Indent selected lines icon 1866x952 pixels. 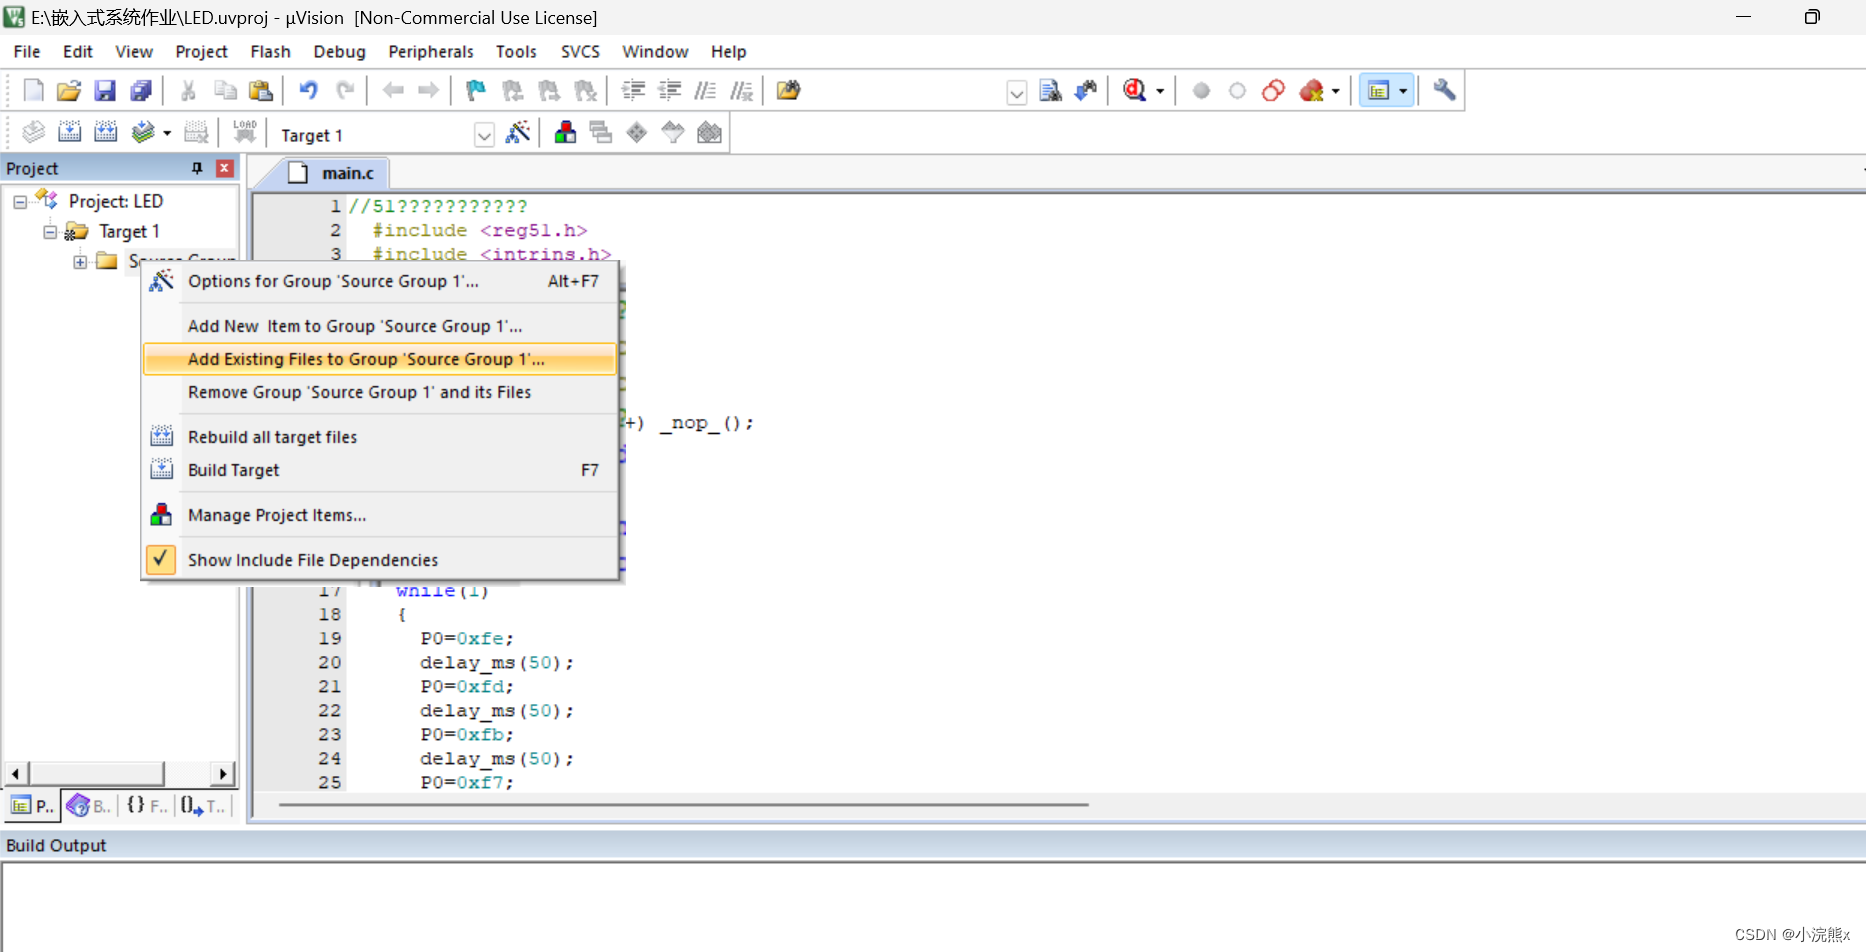(x=633, y=91)
